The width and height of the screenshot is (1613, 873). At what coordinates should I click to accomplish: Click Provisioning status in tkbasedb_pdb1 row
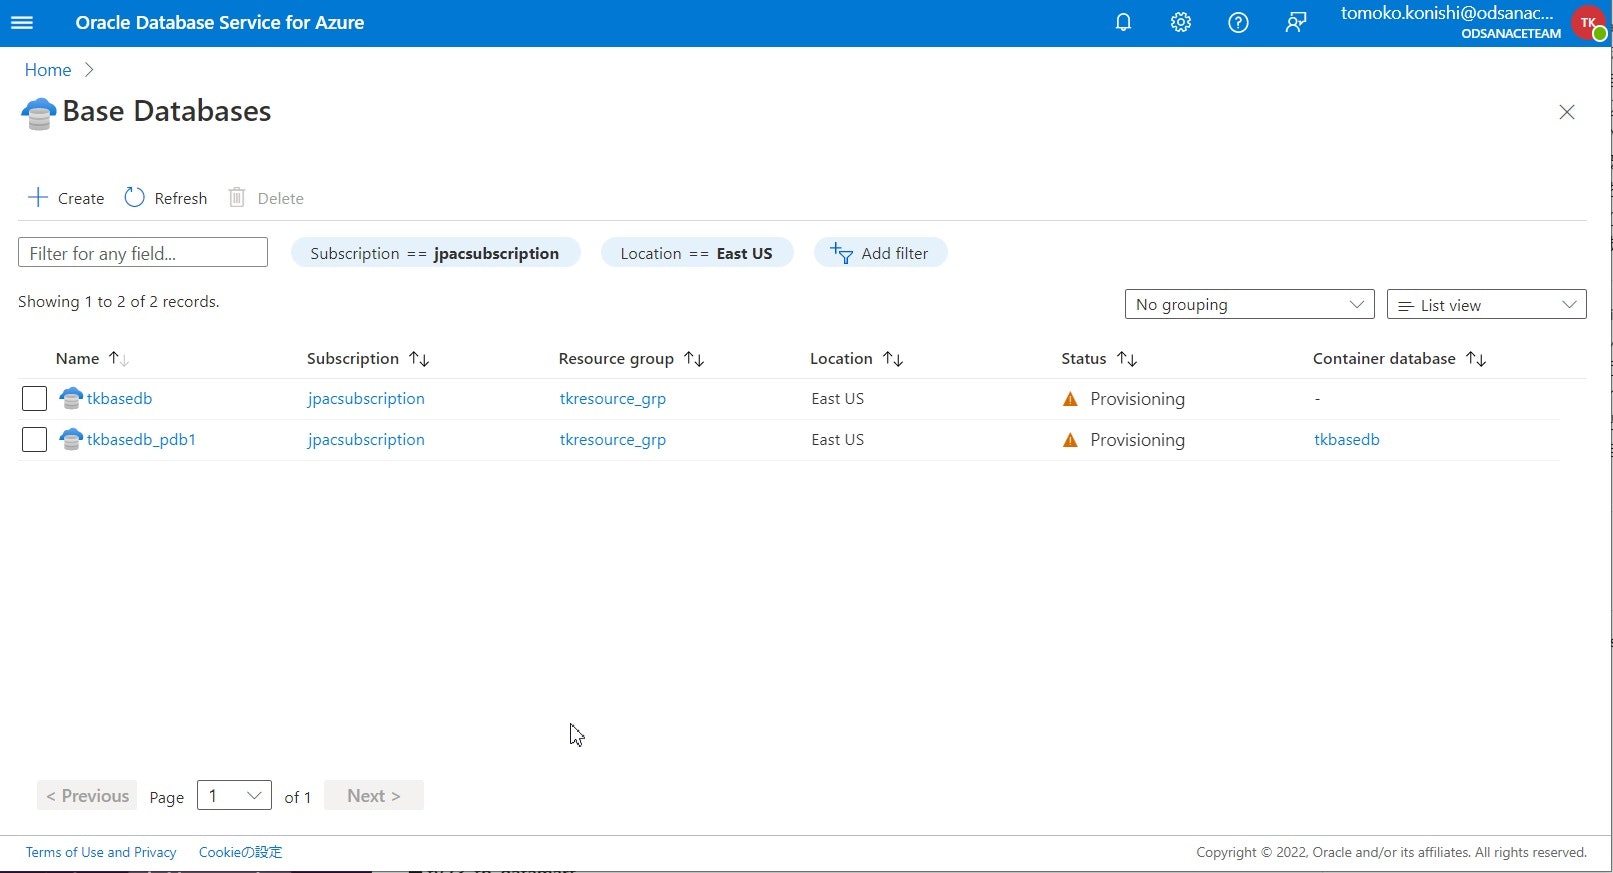1137,440
